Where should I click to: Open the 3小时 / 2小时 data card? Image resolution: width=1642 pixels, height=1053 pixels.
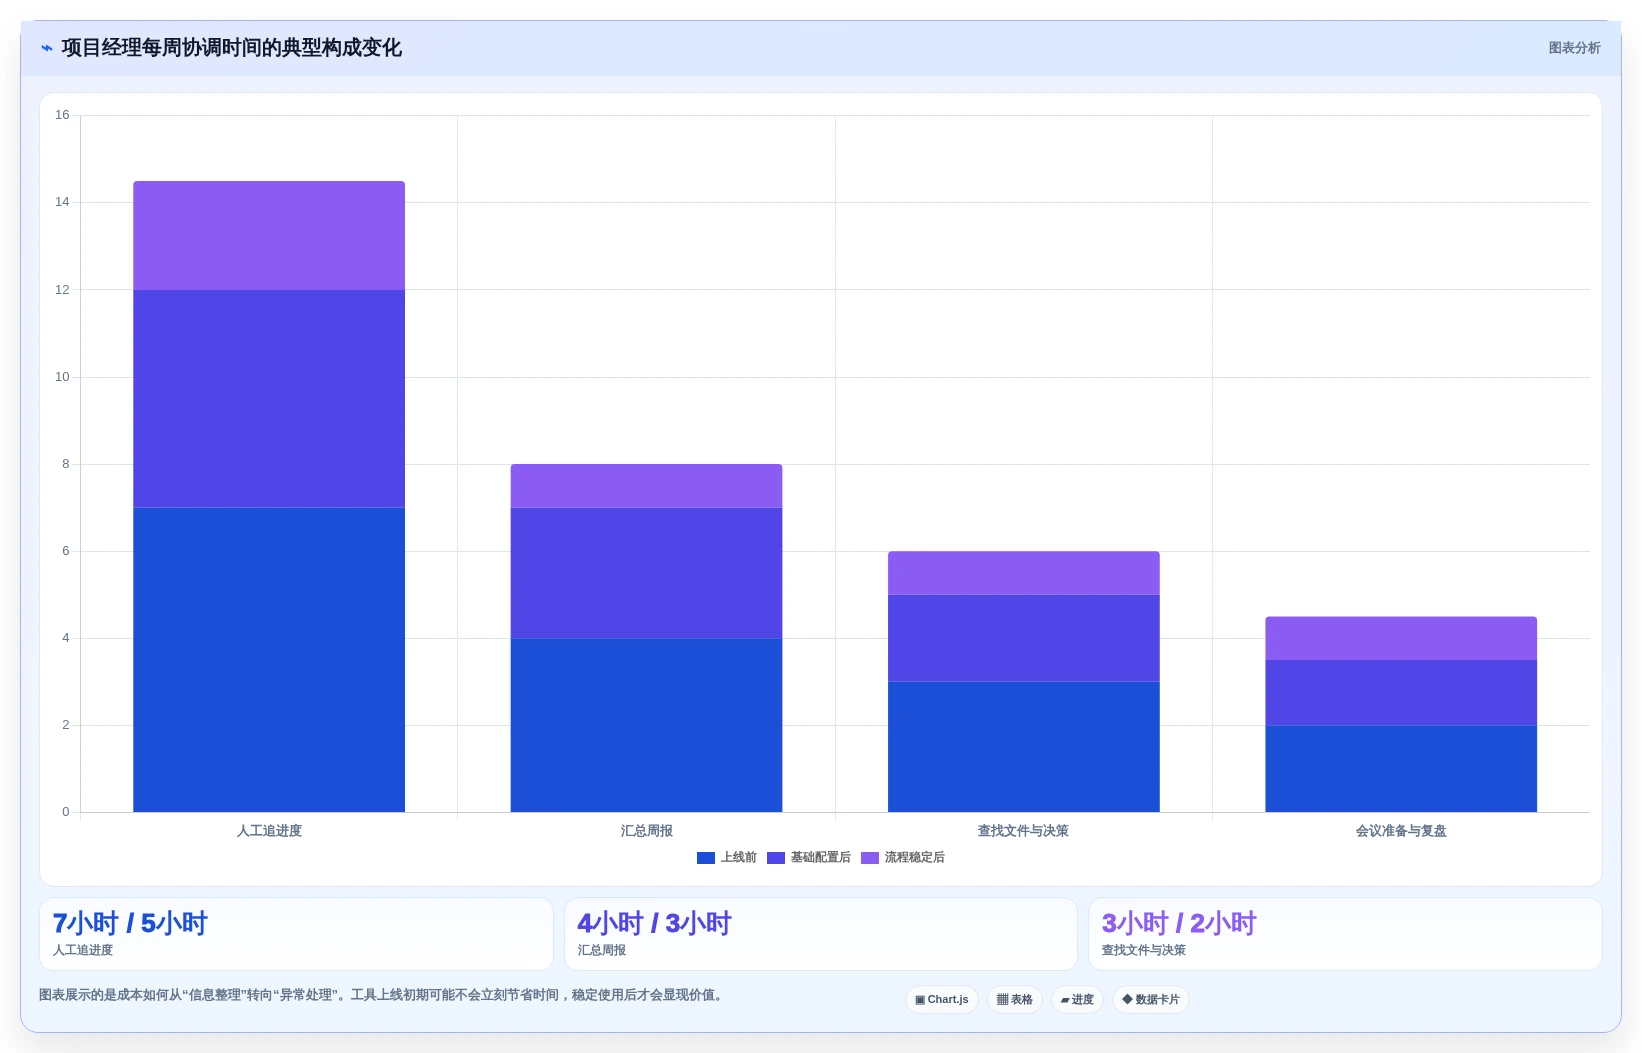pyautogui.click(x=1345, y=934)
